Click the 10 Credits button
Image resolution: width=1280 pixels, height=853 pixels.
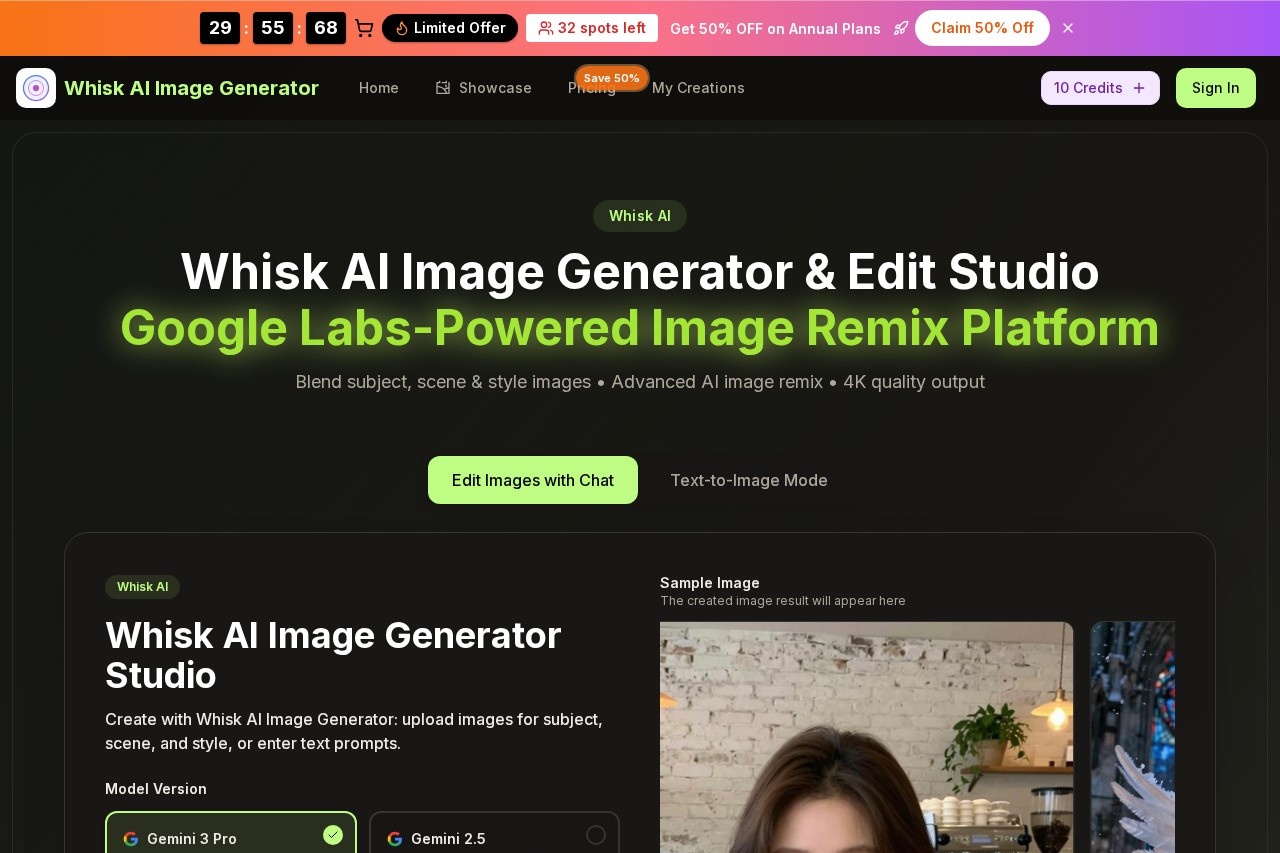[x=1100, y=88]
